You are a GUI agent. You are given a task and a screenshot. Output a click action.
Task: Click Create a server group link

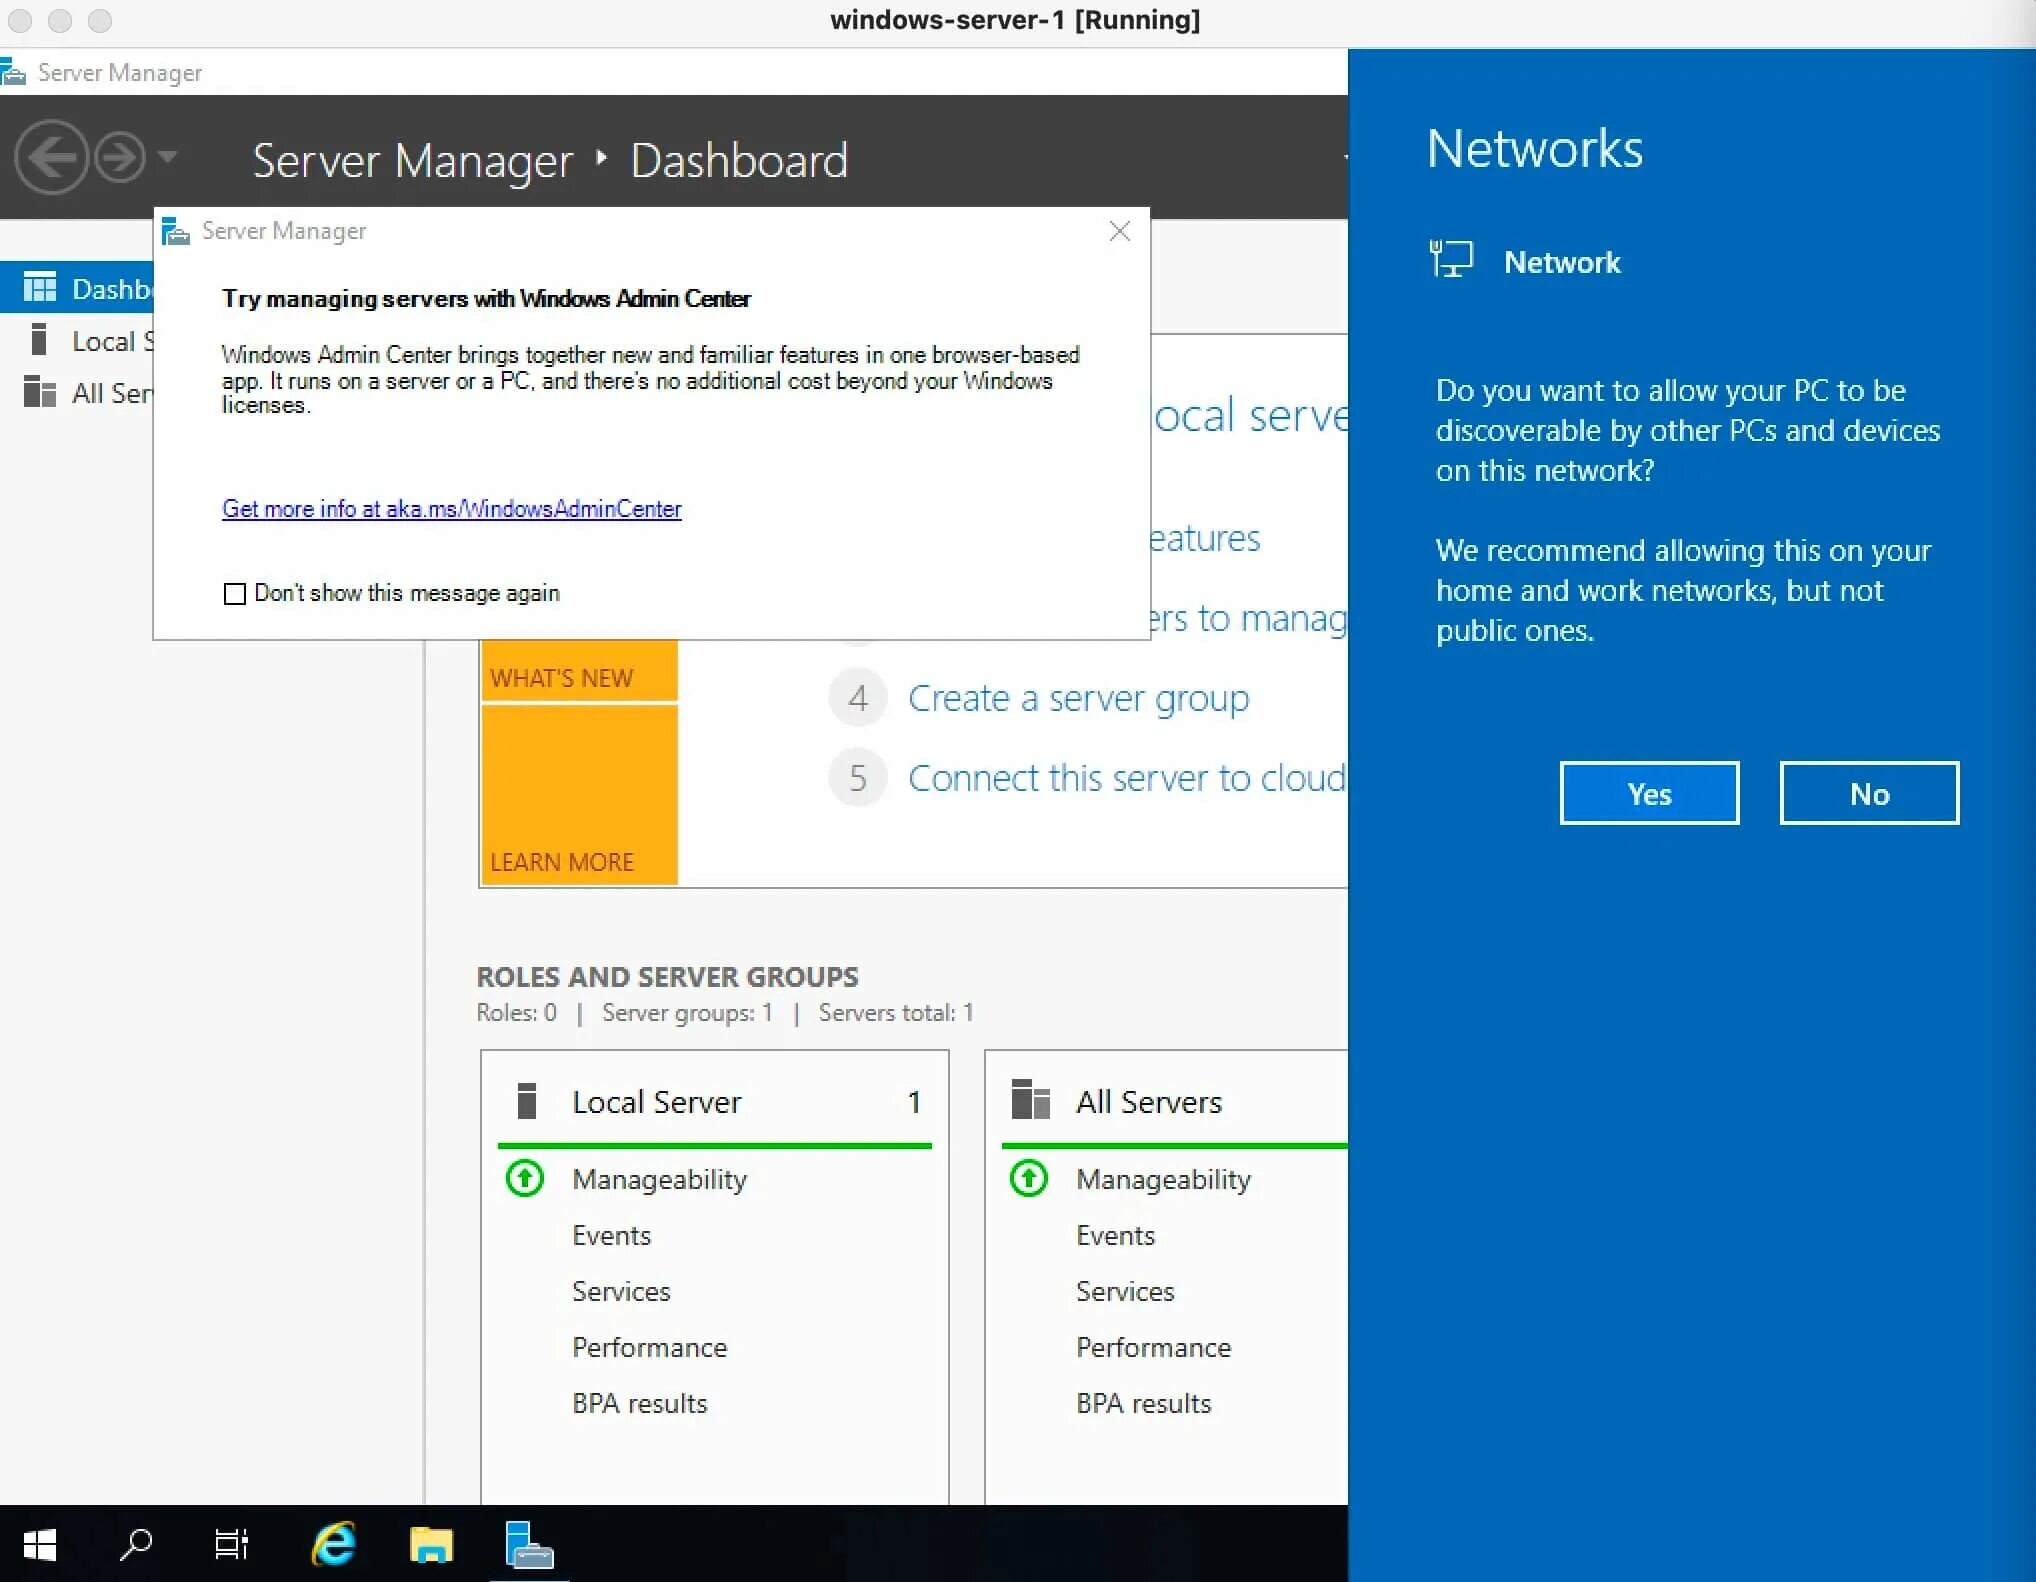(1078, 699)
